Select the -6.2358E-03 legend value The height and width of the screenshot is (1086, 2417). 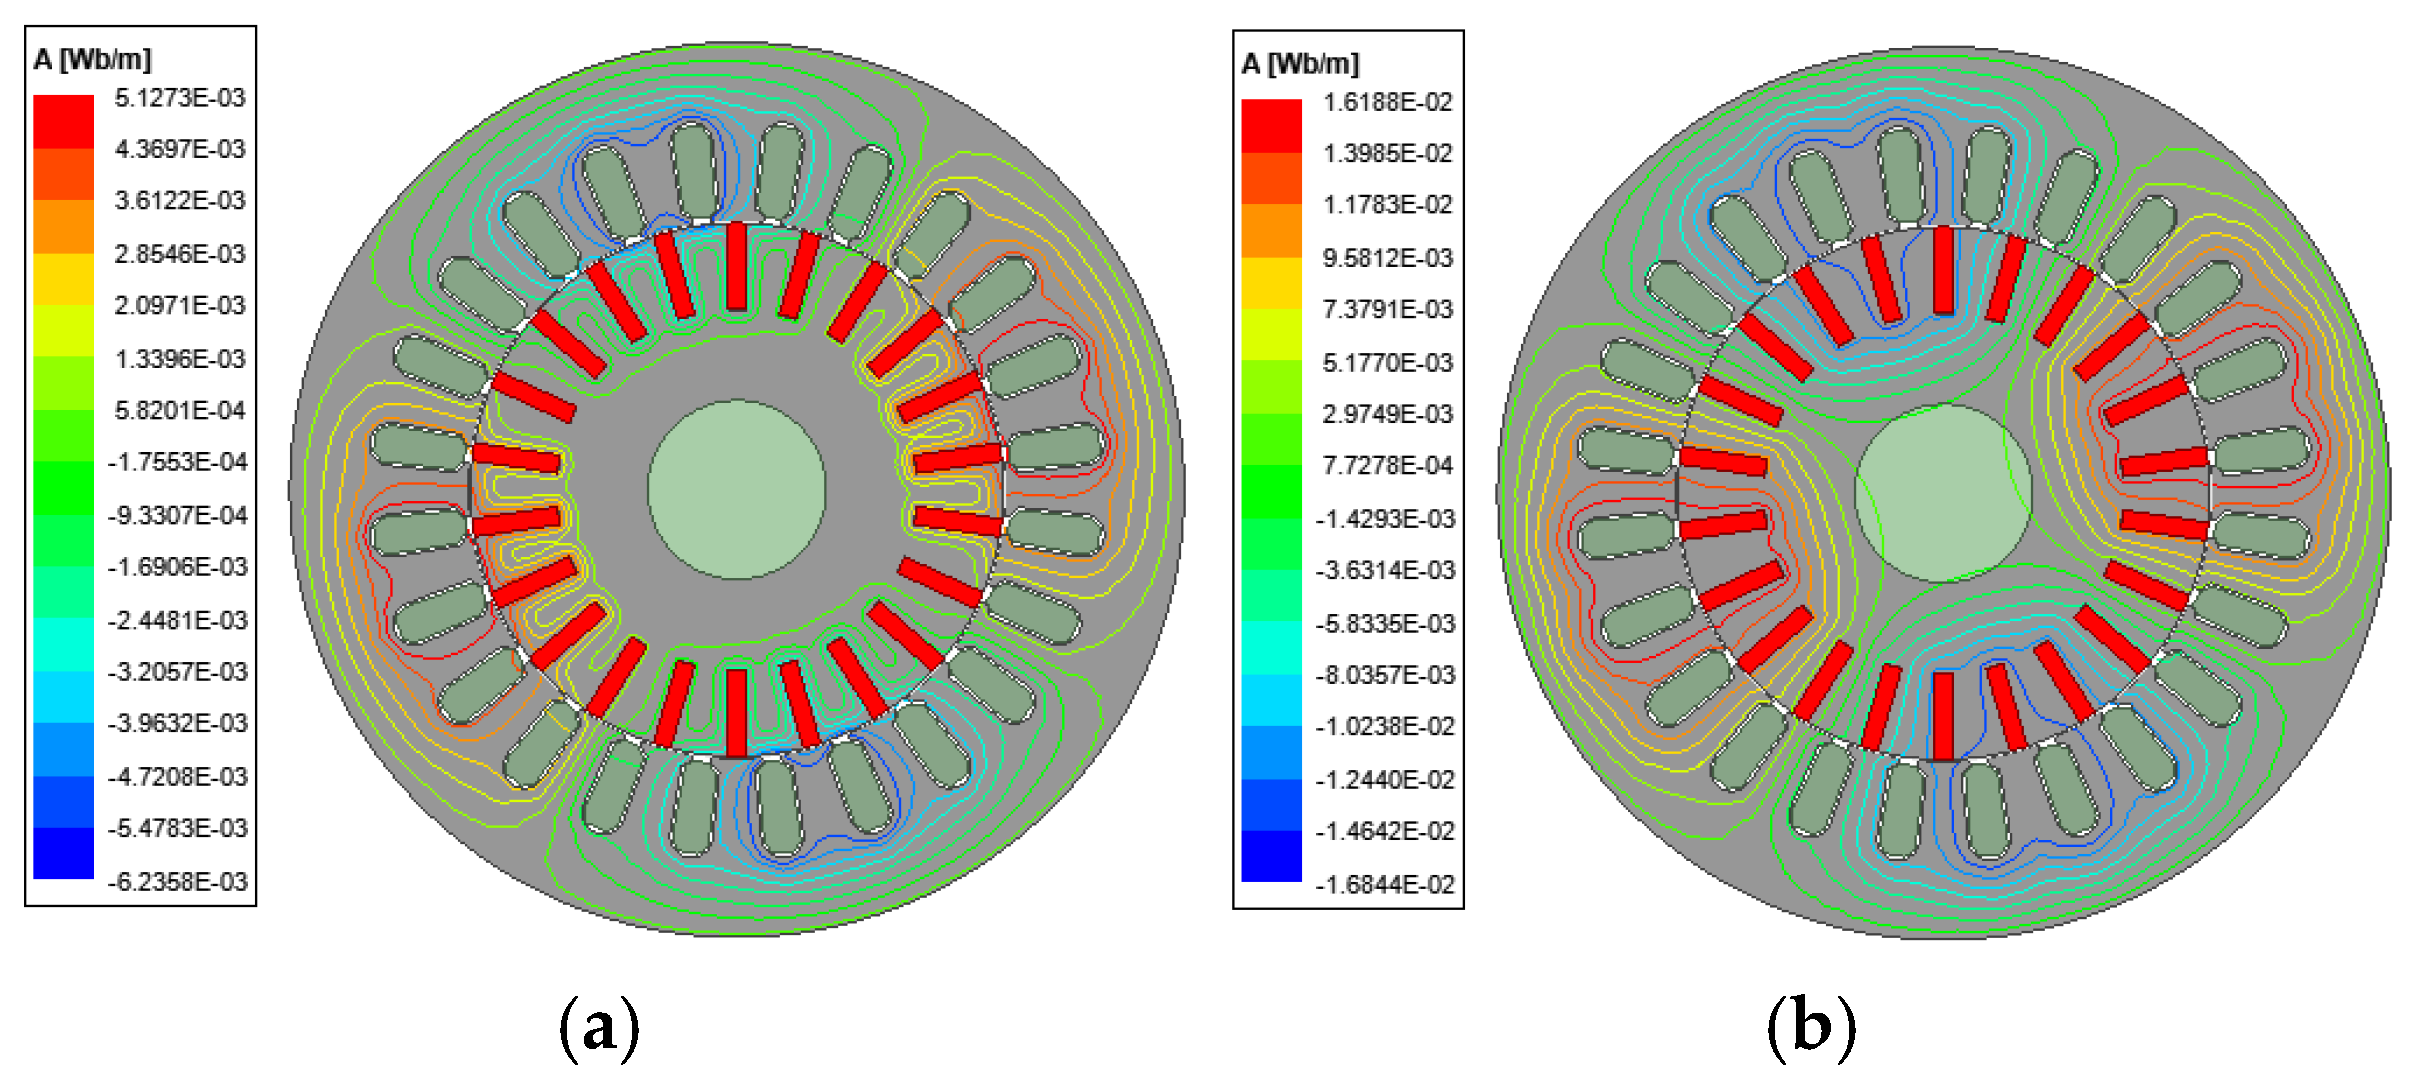coord(177,881)
